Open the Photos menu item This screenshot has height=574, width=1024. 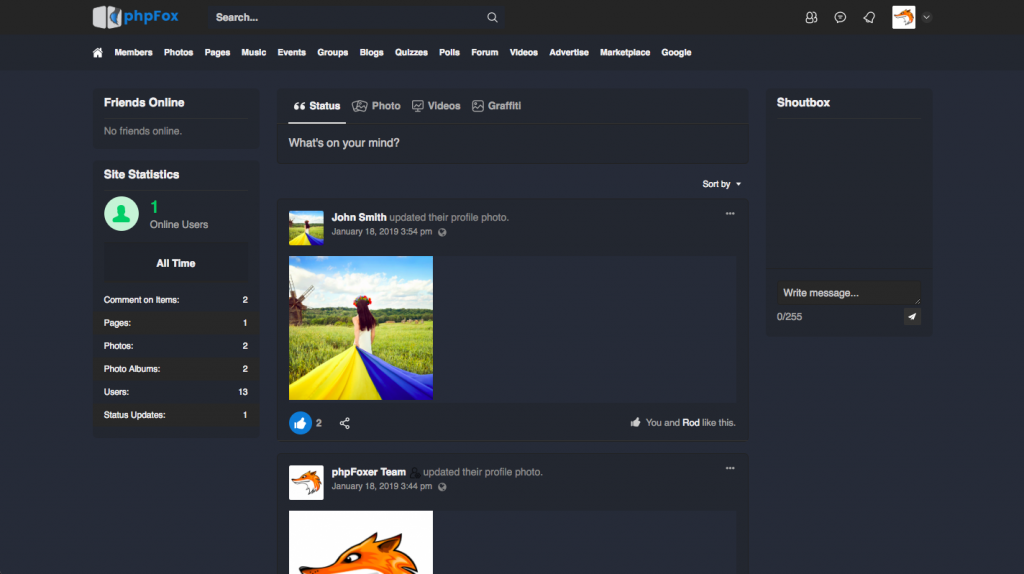point(178,52)
